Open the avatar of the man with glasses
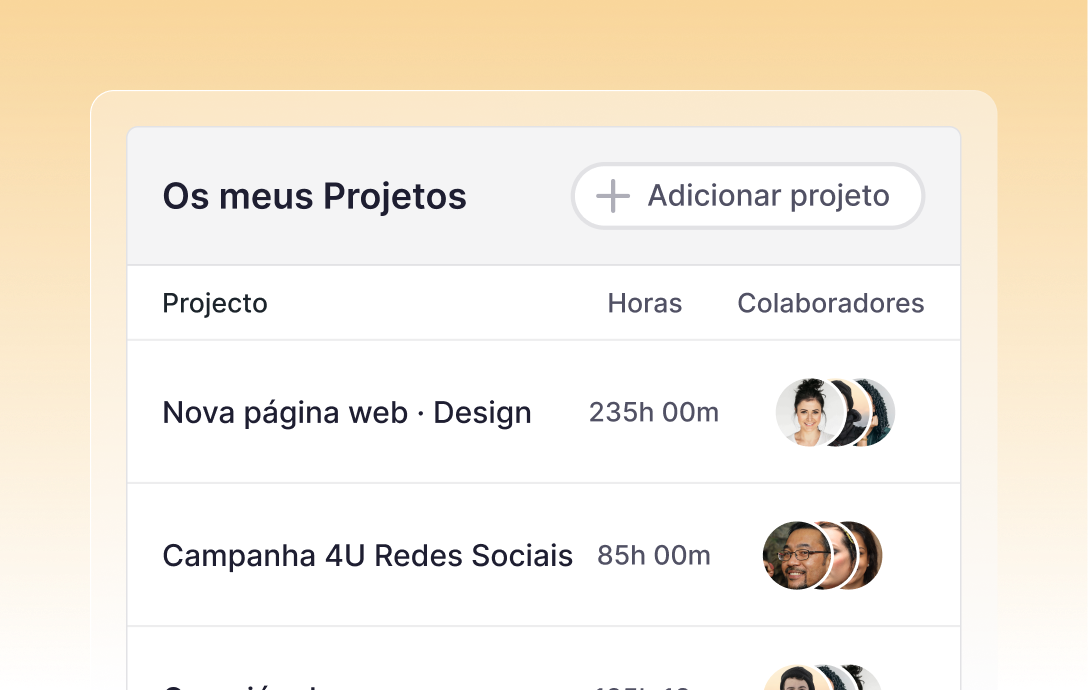Viewport: 1088px width, 690px height. pos(794,555)
